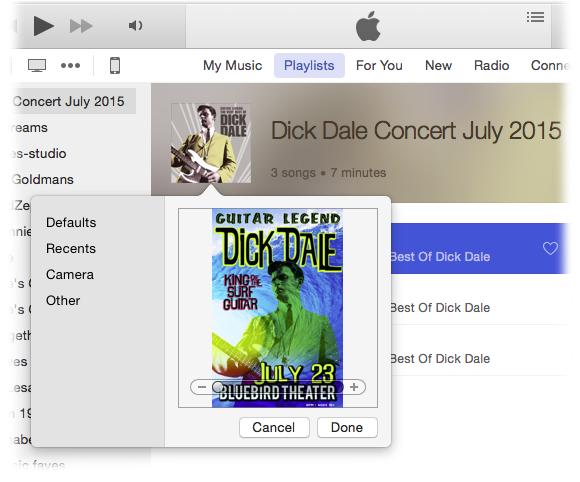The height and width of the screenshot is (482, 580).
Task: Open the three-dot more menu
Action: 70,66
